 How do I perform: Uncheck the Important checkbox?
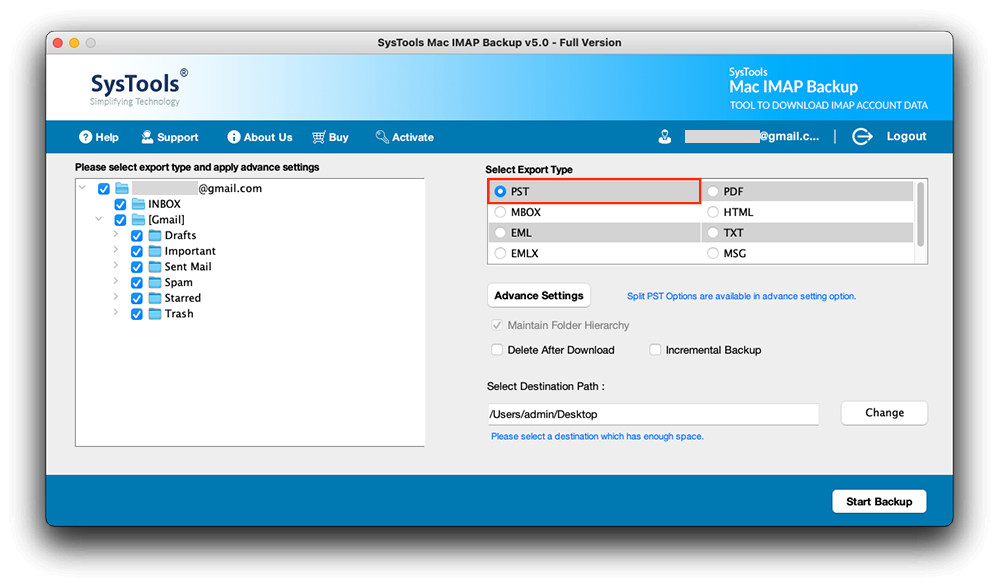coord(137,251)
